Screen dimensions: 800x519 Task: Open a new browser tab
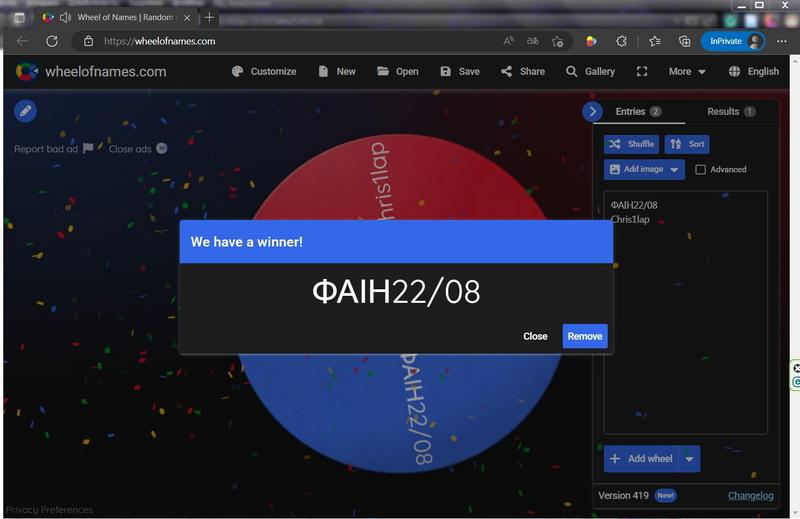click(x=209, y=17)
